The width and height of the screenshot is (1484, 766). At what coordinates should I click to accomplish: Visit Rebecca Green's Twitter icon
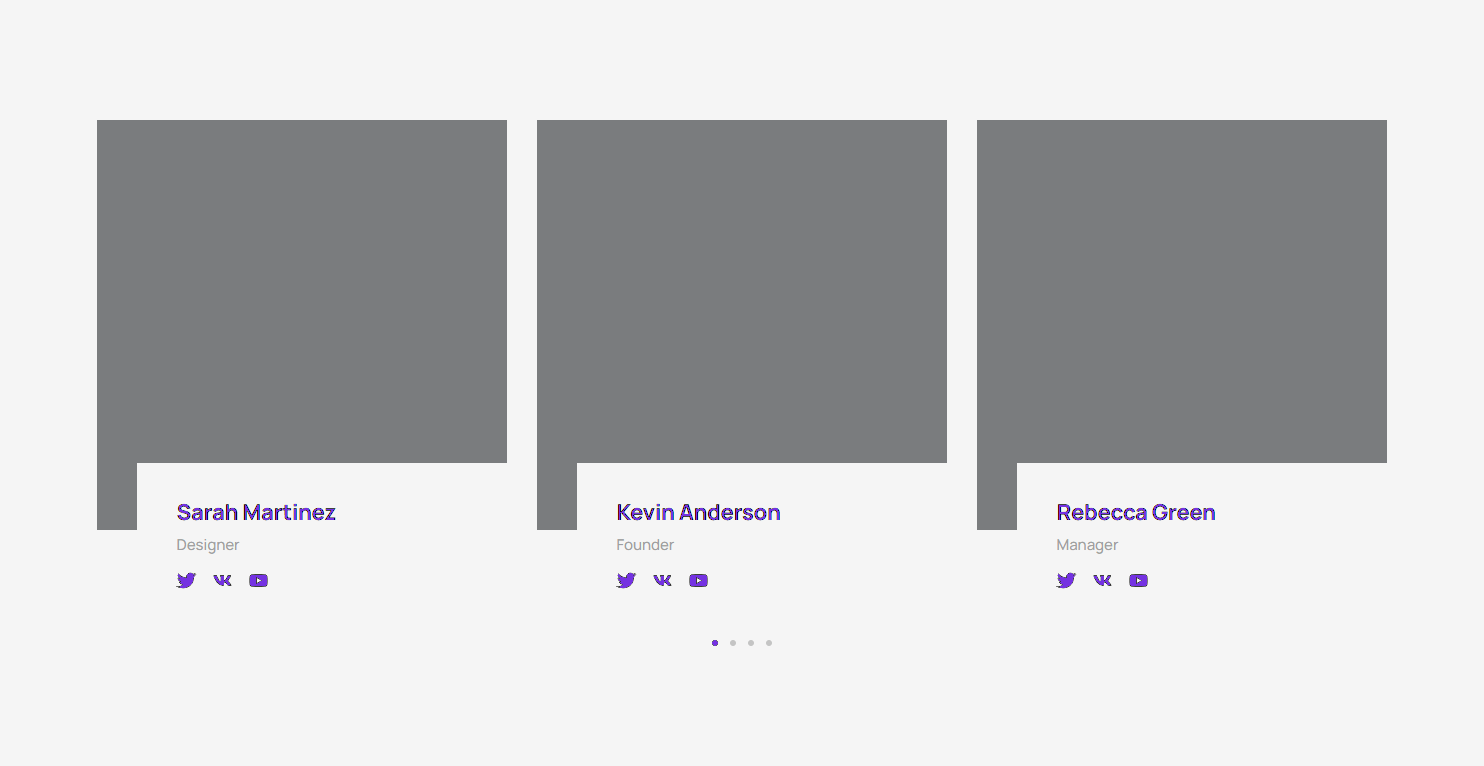pyautogui.click(x=1066, y=580)
